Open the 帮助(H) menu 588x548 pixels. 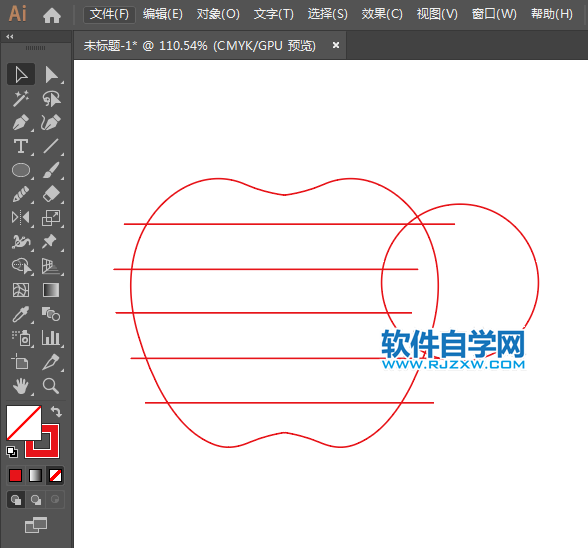point(552,15)
